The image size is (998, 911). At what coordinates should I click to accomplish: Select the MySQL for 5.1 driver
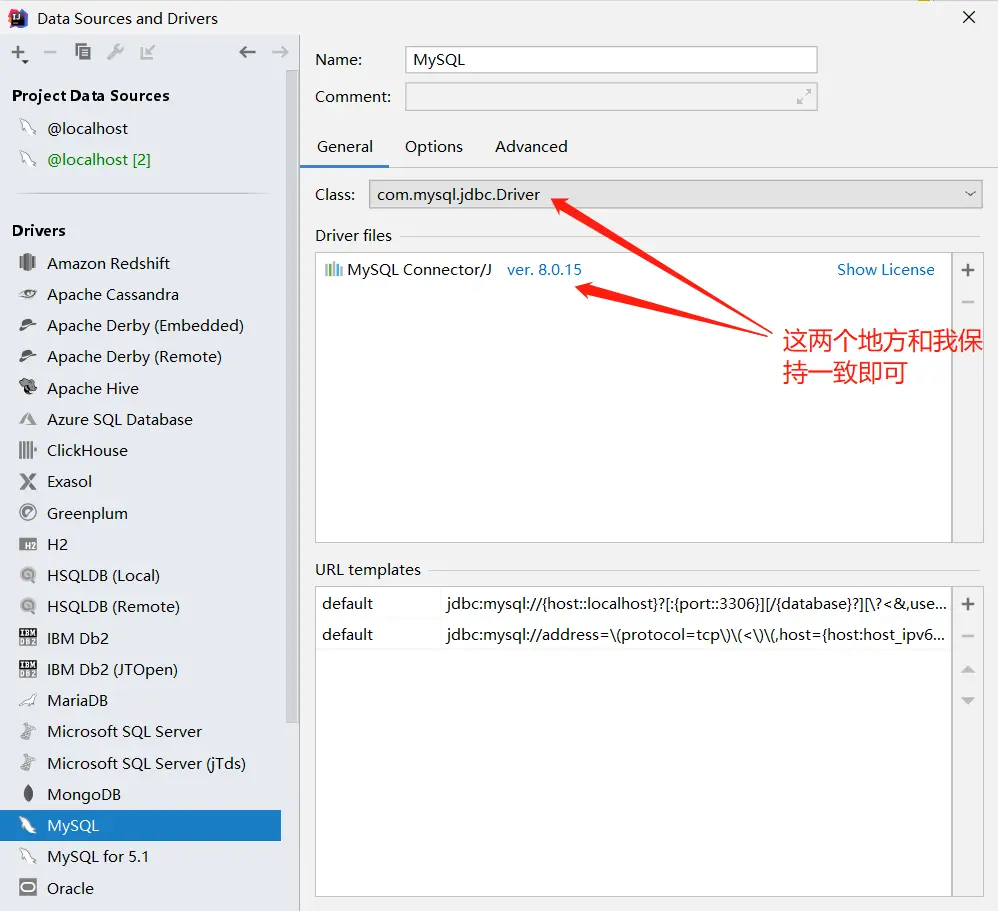pos(97,857)
